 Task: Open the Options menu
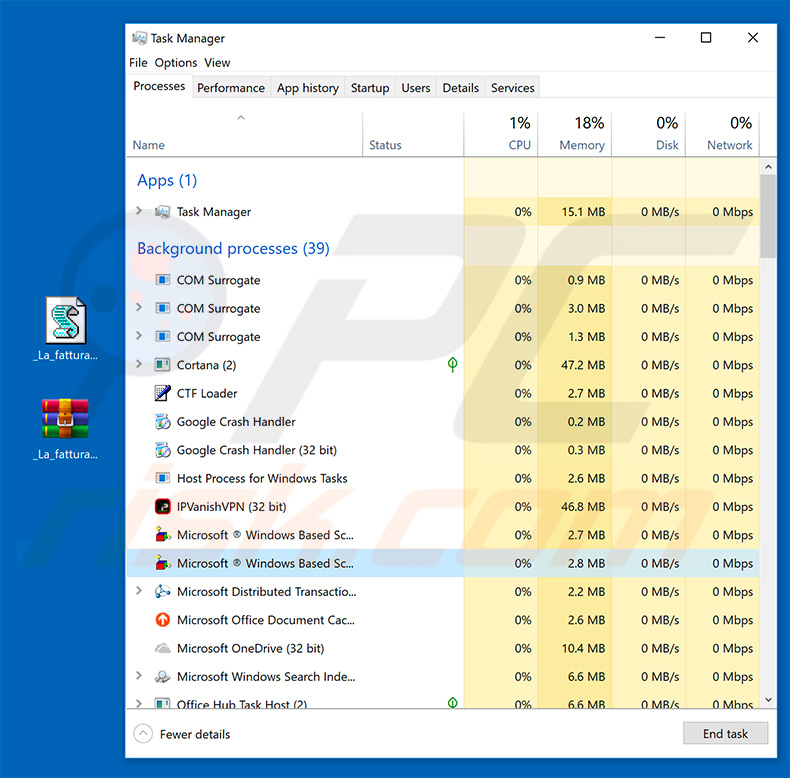click(176, 62)
